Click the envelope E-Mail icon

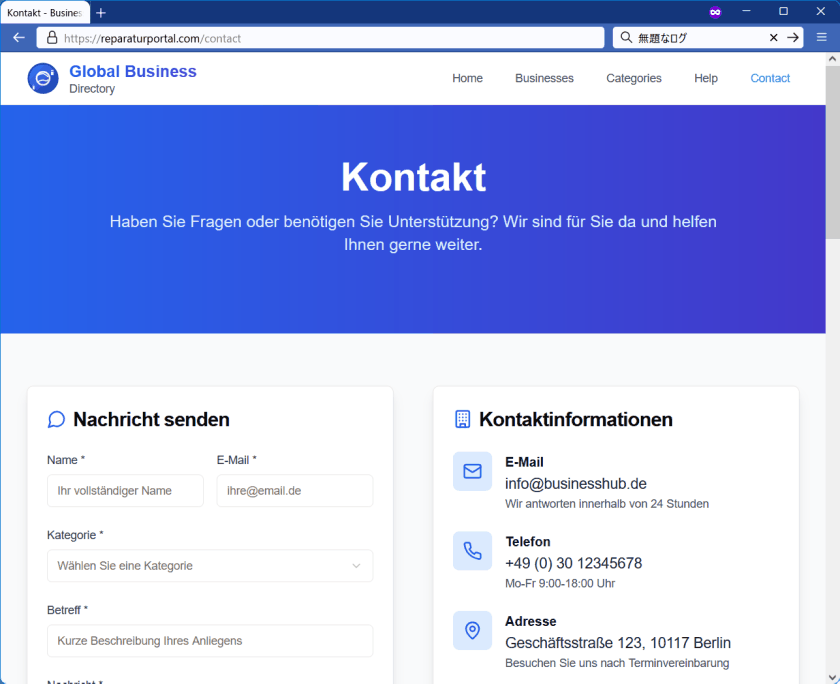(472, 471)
